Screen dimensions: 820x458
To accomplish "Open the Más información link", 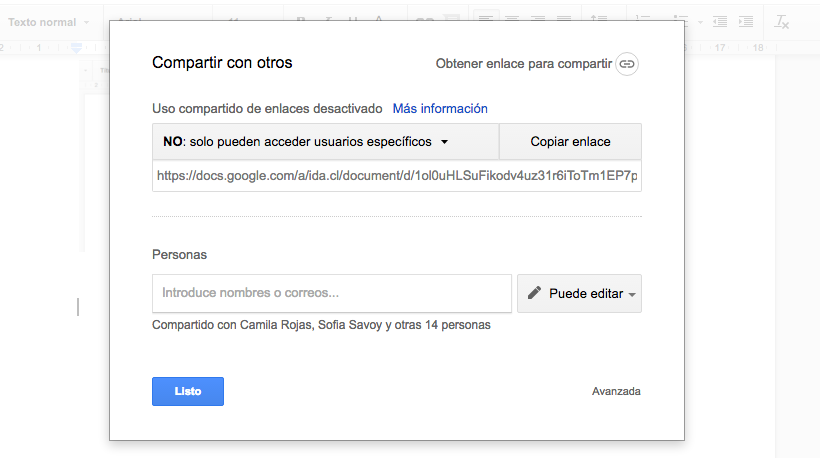I will tap(440, 109).
